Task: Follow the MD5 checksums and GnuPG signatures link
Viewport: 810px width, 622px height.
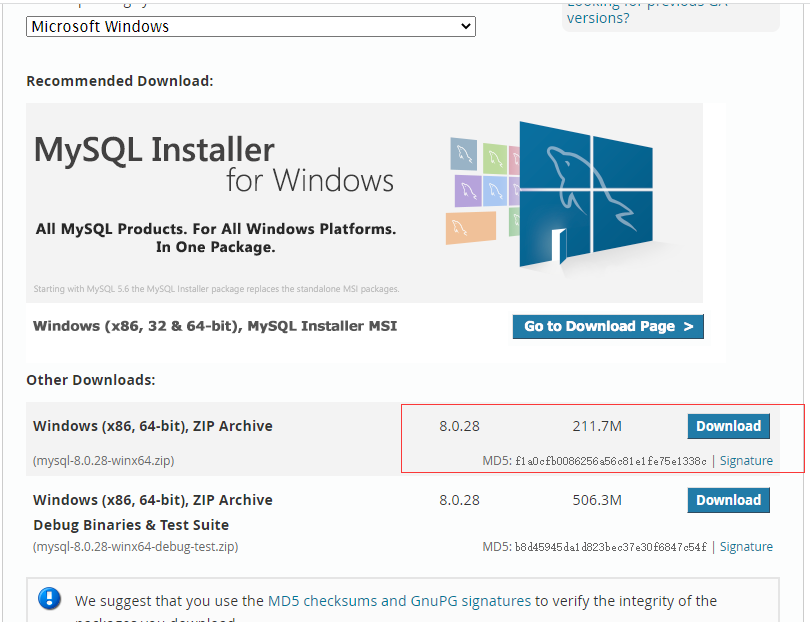Action: (399, 601)
